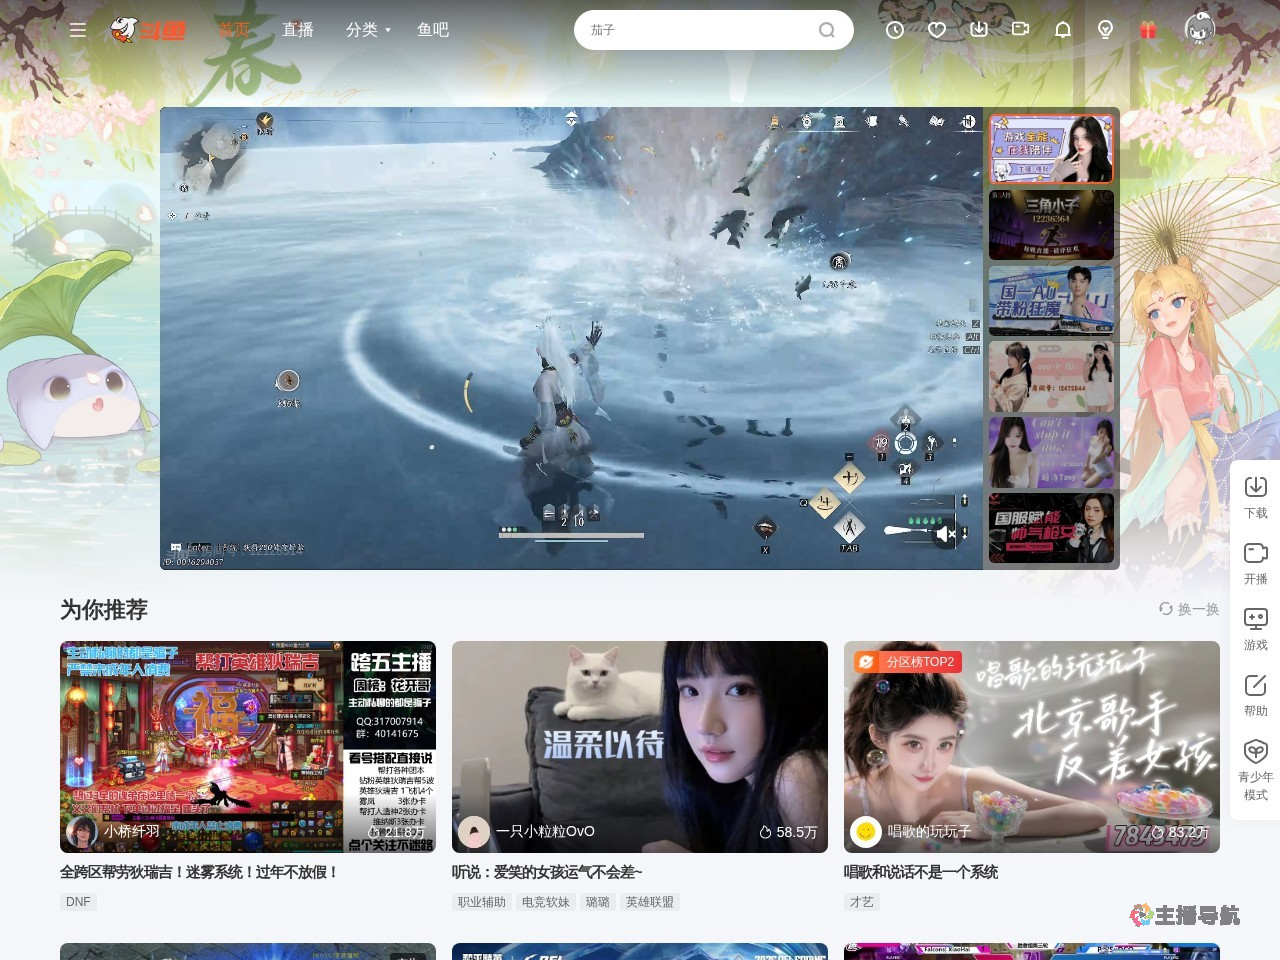
Task: Click the 英雄联盟 tag link
Action: [x=649, y=902]
